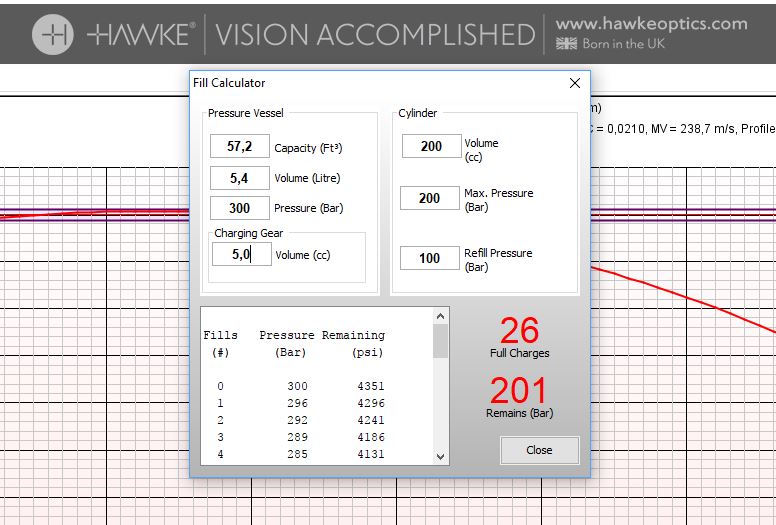This screenshot has height=525, width=776.
Task: Close the Fill Calculator with the X
Action: coord(574,83)
